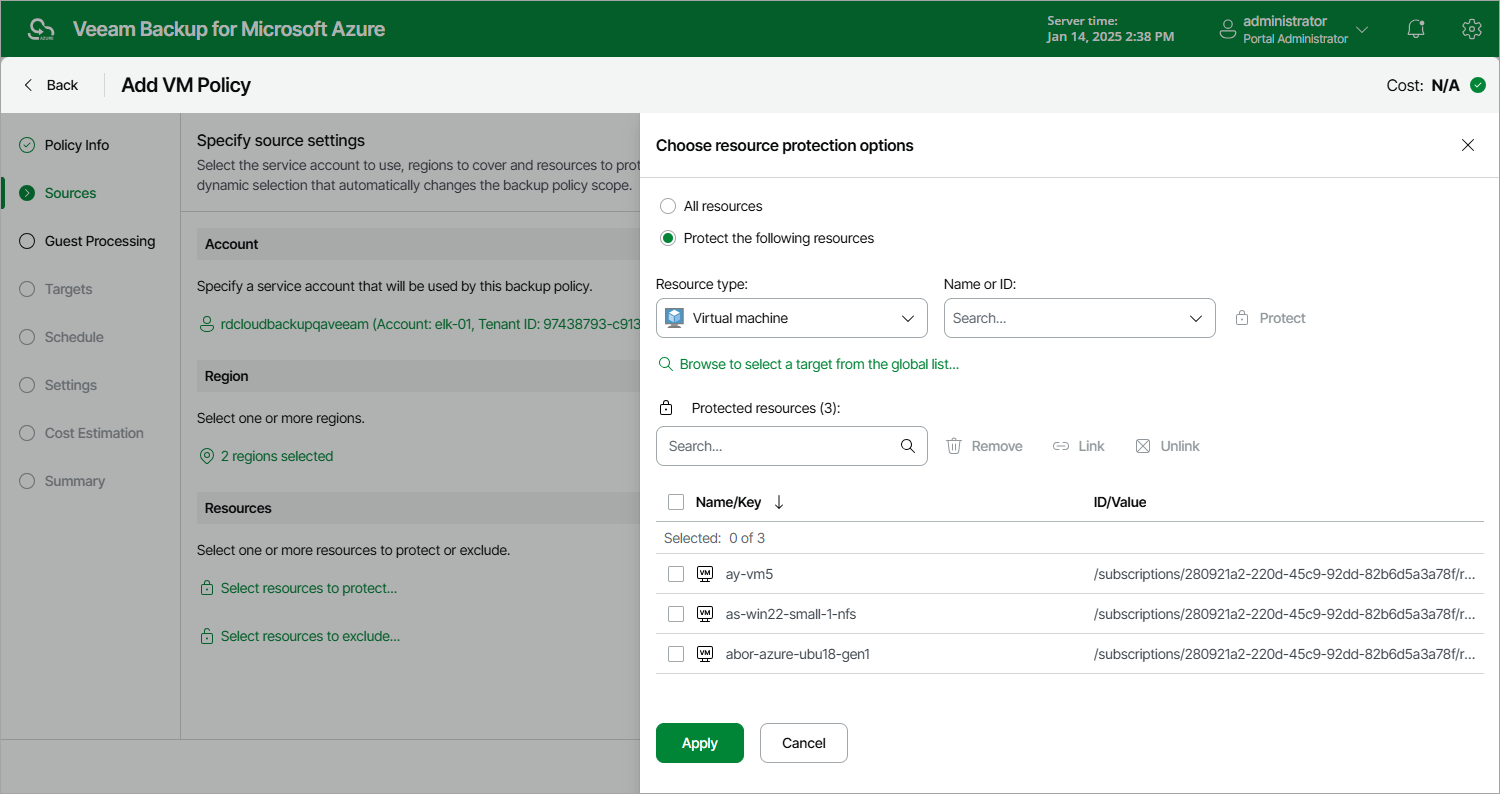
Task: Close the resource protection options panel
Action: (x=1468, y=145)
